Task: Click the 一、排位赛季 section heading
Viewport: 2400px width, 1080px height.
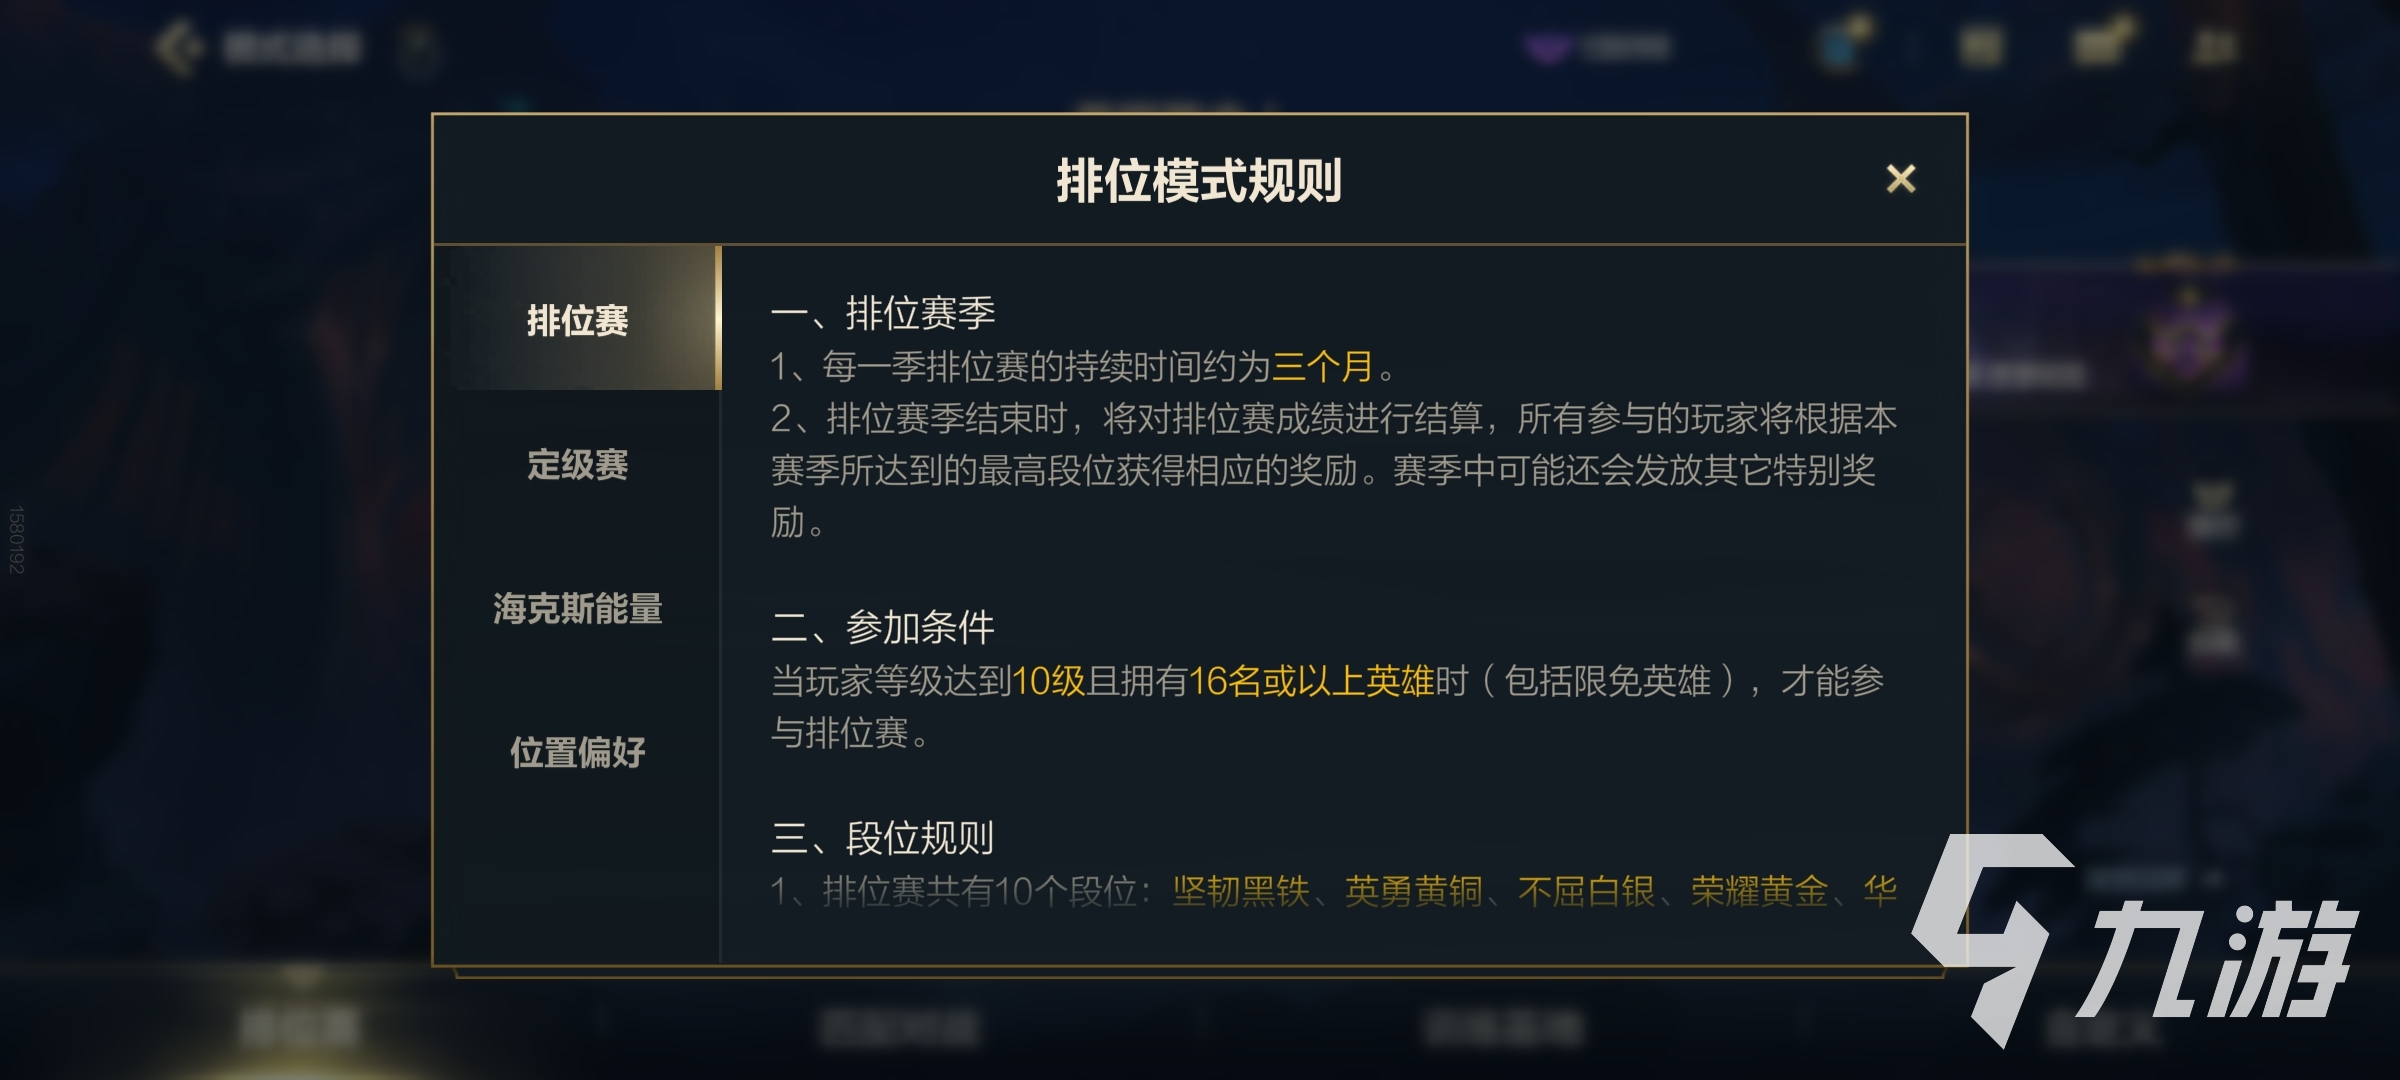Action: pos(883,314)
